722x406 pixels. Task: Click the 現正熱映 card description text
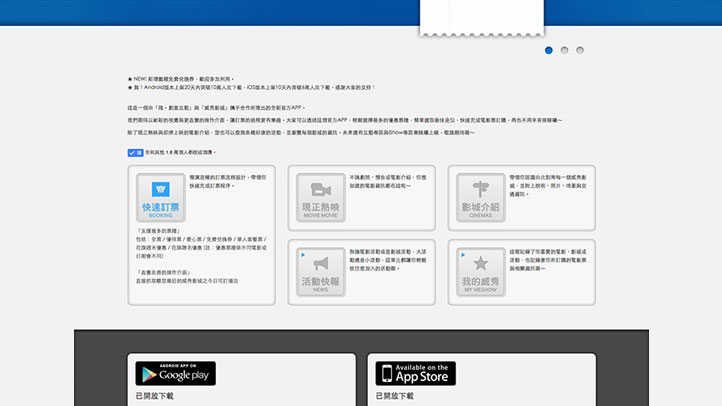pos(380,181)
